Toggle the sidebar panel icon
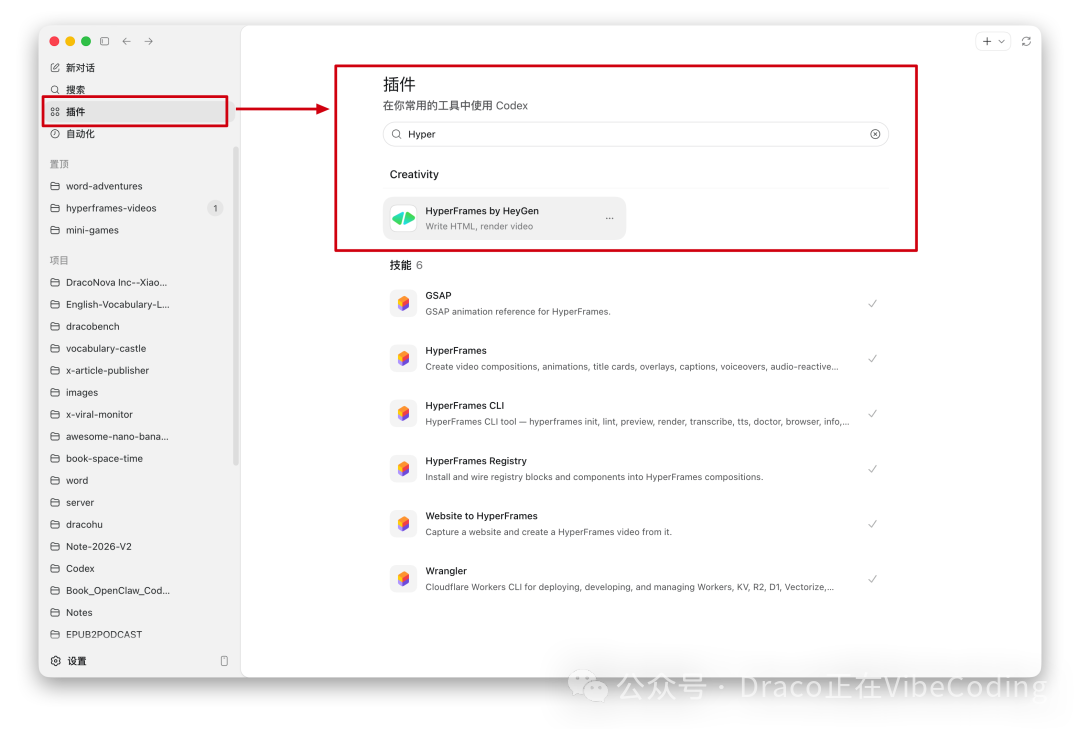 coord(105,41)
